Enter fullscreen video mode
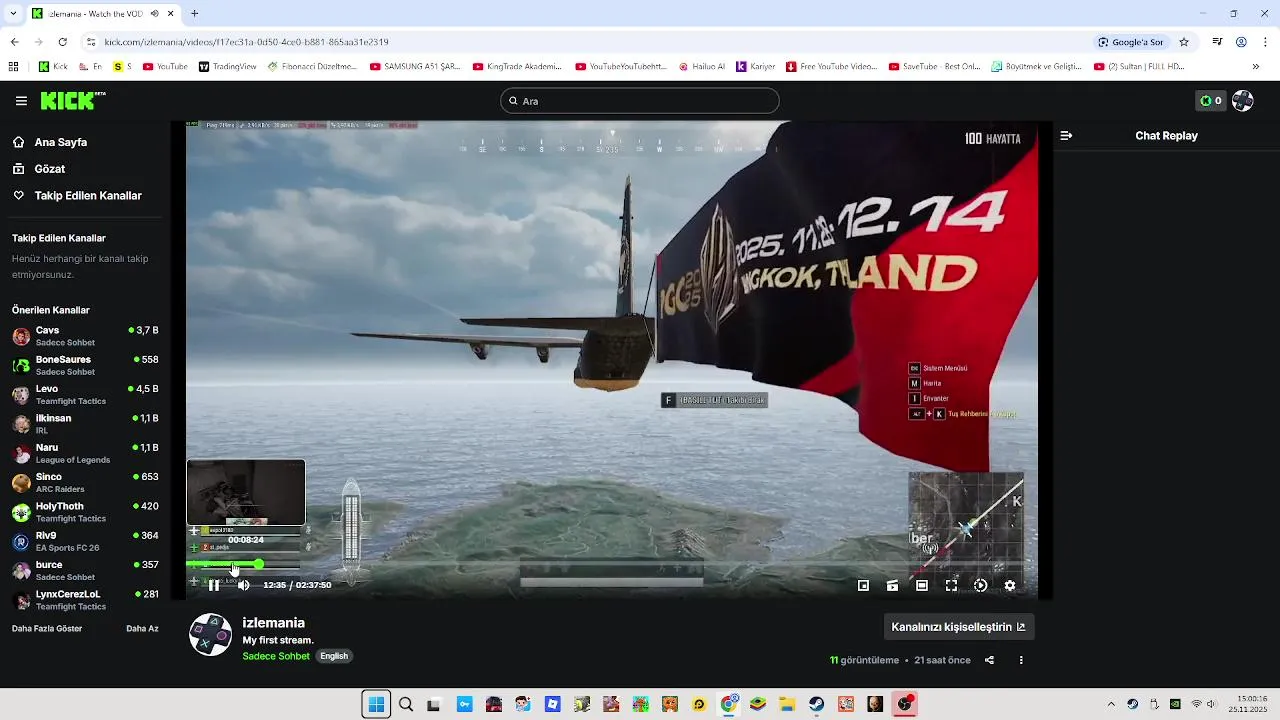 (951, 586)
